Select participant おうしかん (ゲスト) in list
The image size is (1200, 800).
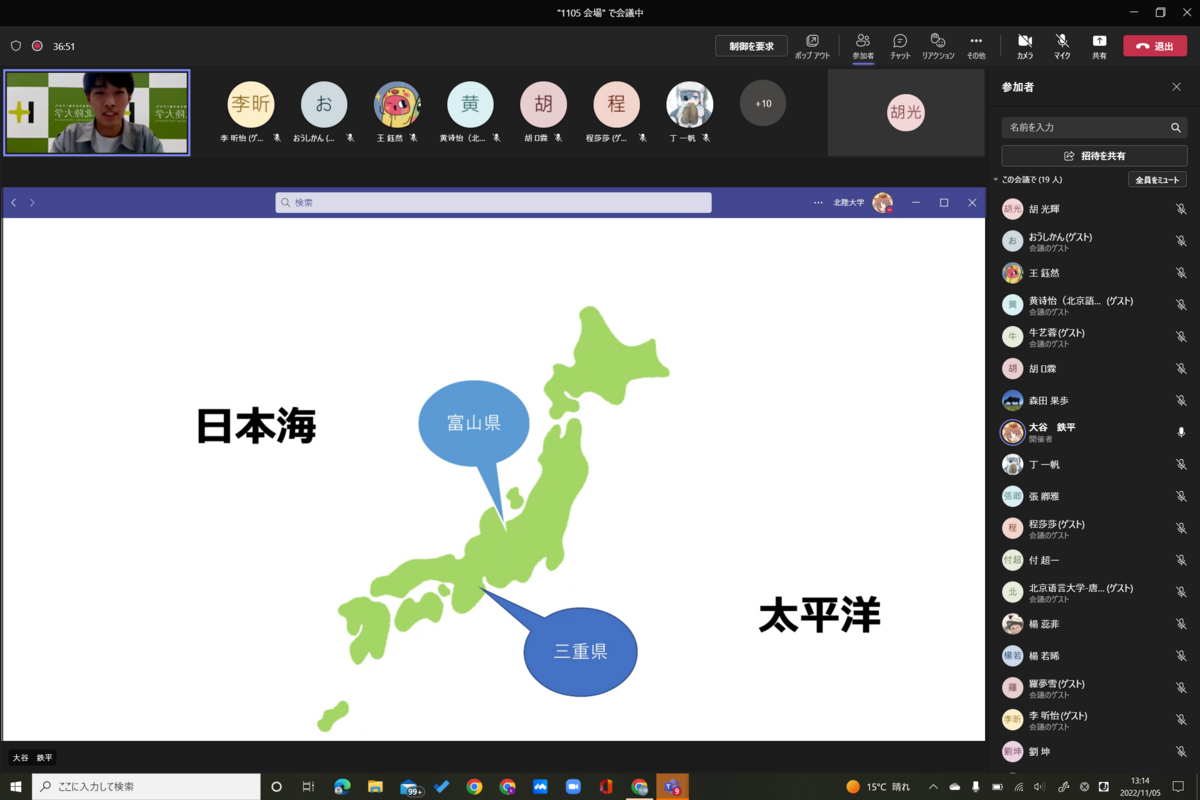1094,241
